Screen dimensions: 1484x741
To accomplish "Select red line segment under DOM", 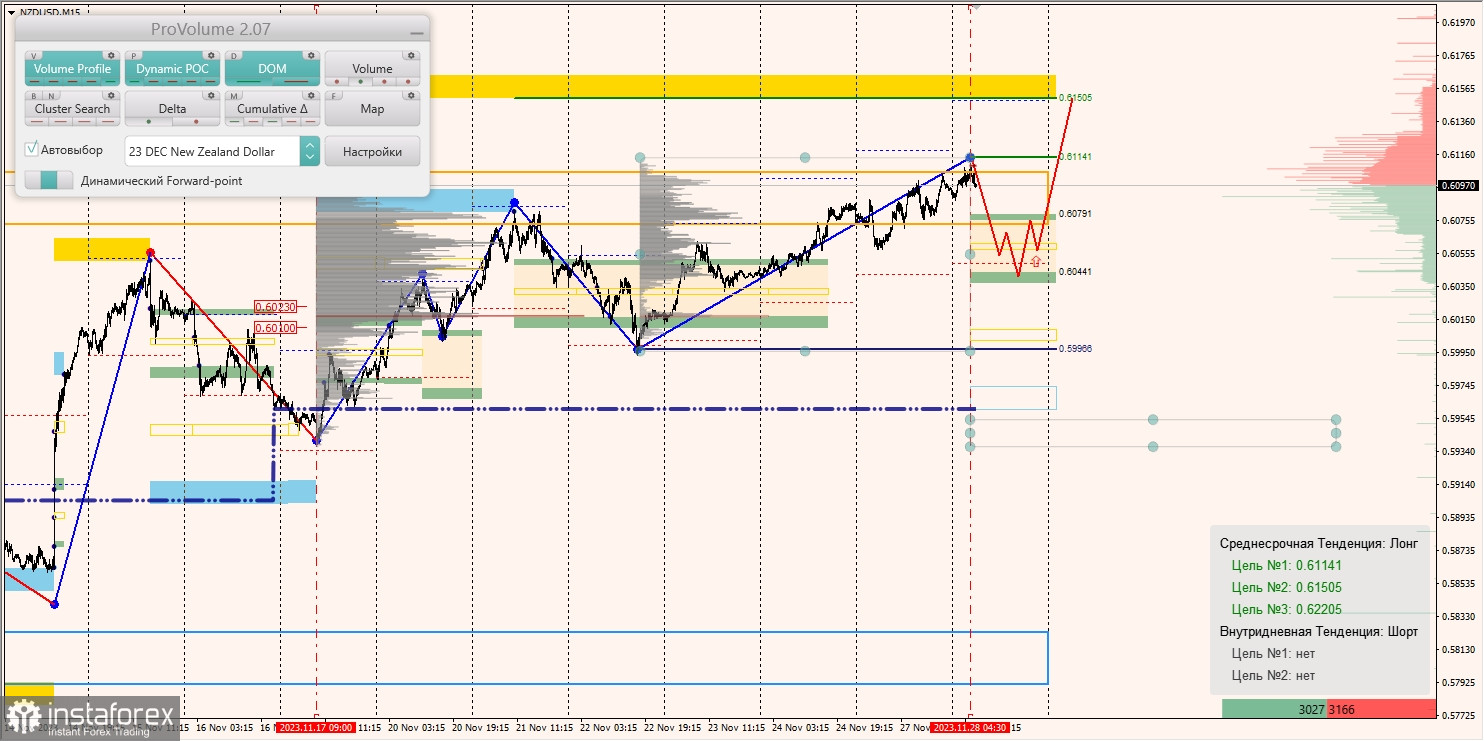I will (x=295, y=82).
